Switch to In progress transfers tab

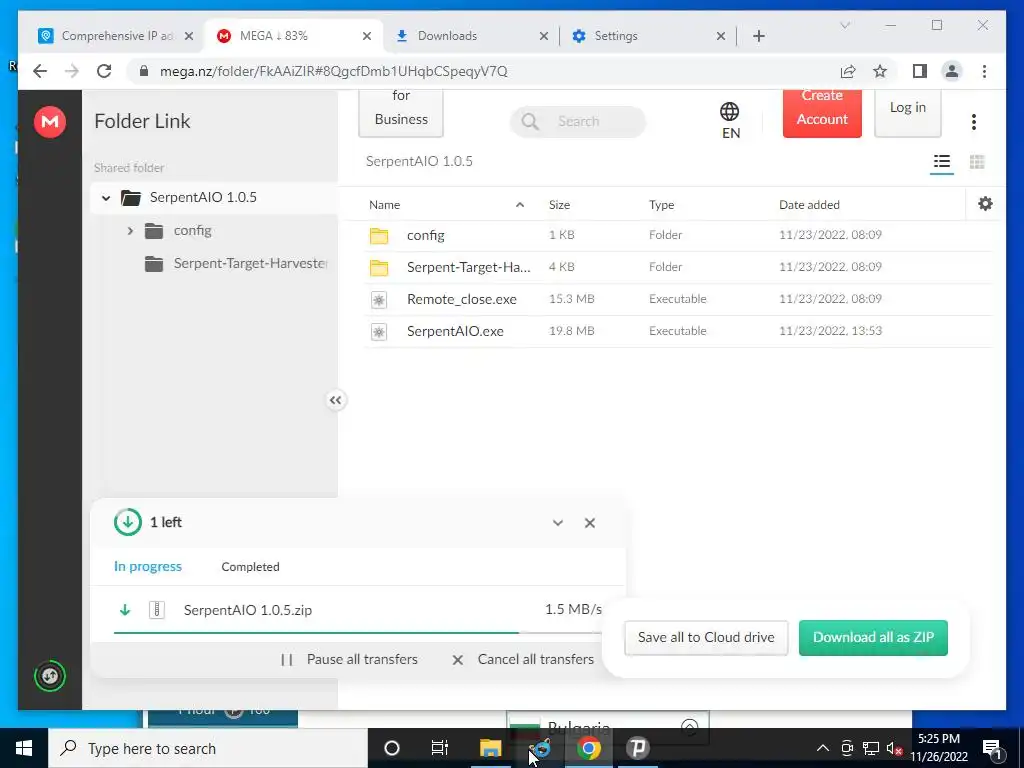coord(148,567)
